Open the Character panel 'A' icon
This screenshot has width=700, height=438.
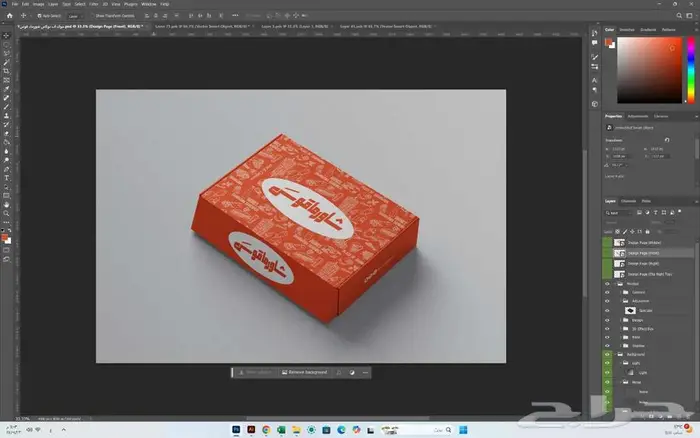coord(595,80)
